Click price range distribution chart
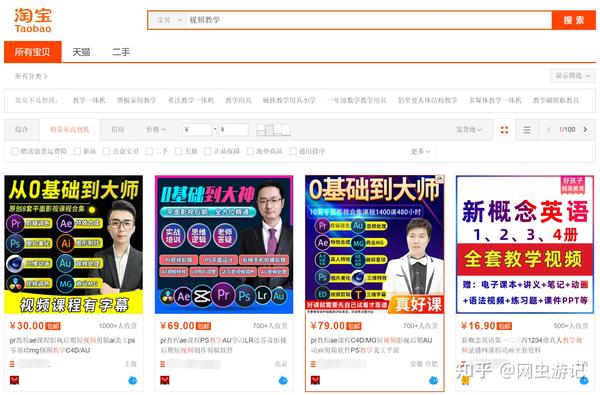 (x=273, y=130)
